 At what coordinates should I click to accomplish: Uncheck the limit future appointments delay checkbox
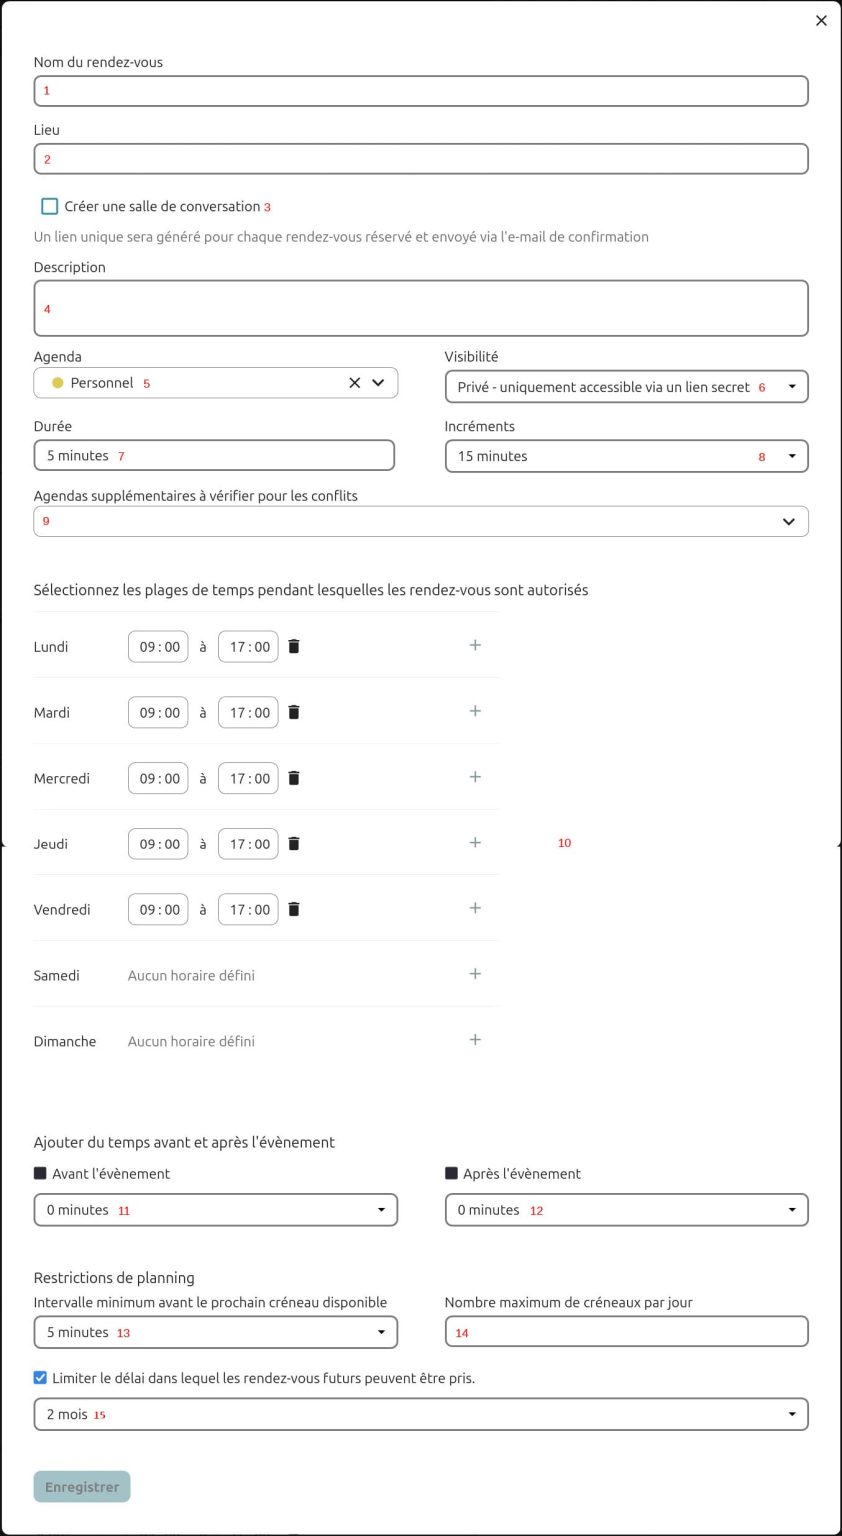[40, 1378]
